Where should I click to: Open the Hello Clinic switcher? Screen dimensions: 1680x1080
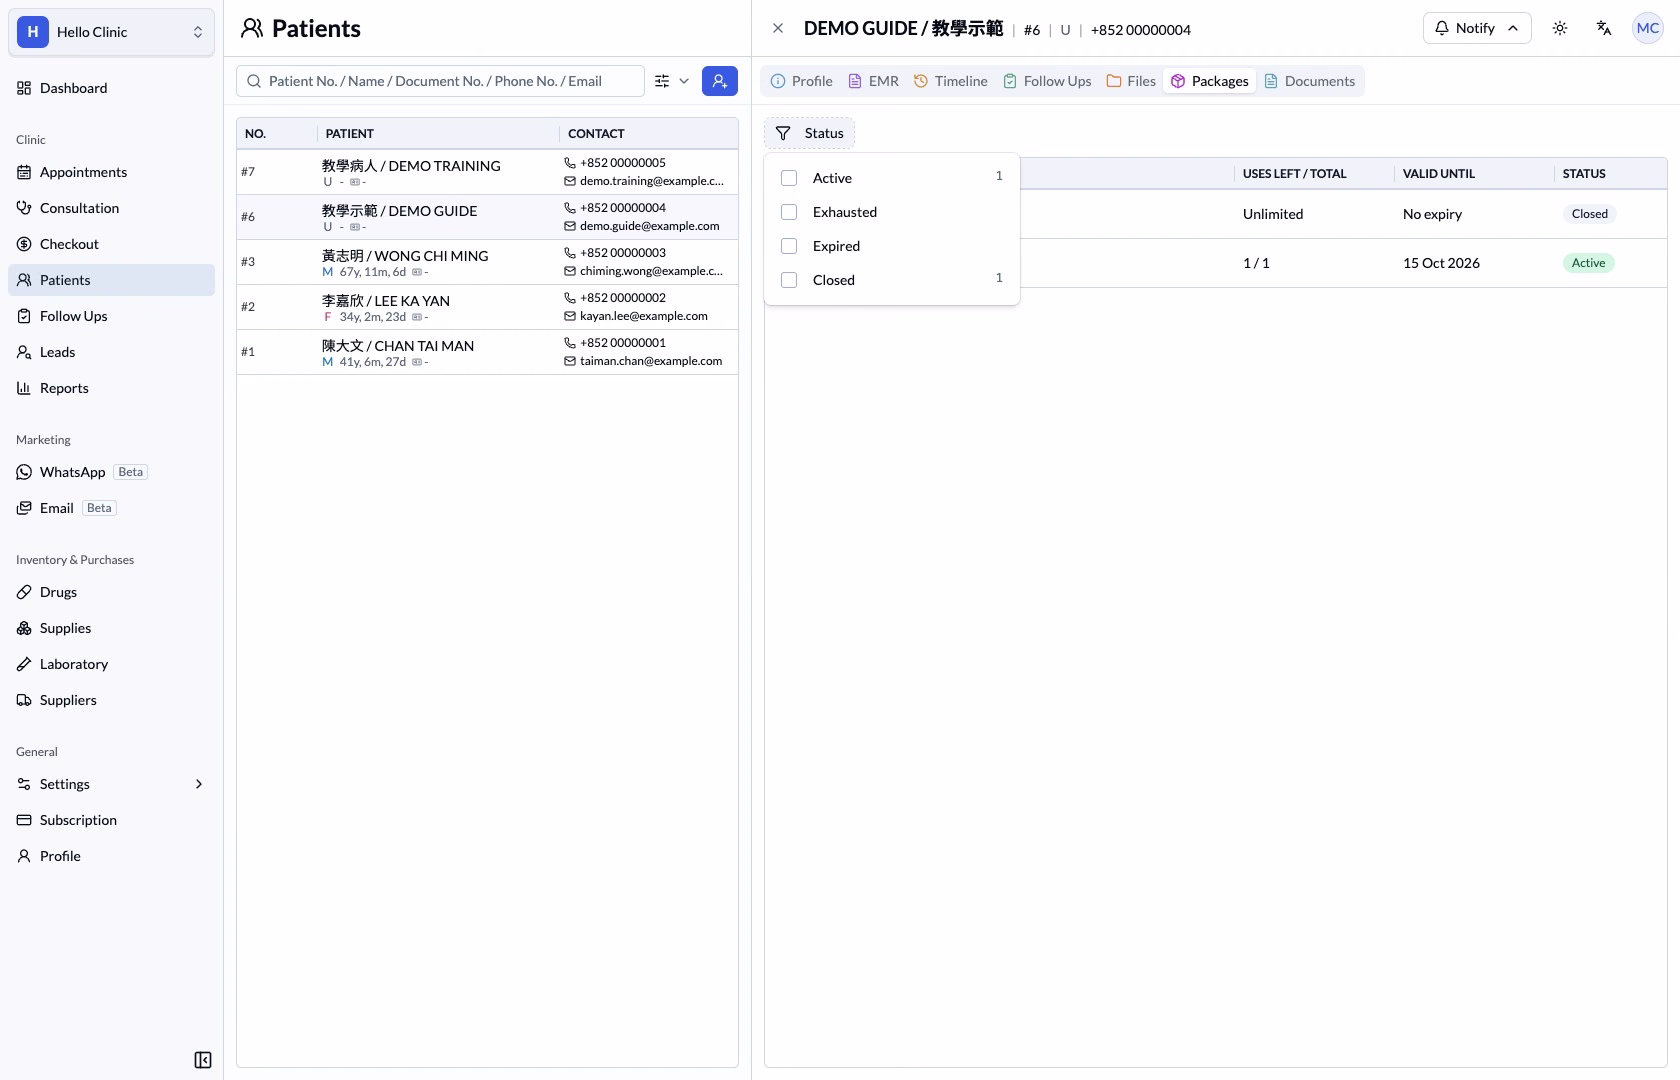coord(111,32)
